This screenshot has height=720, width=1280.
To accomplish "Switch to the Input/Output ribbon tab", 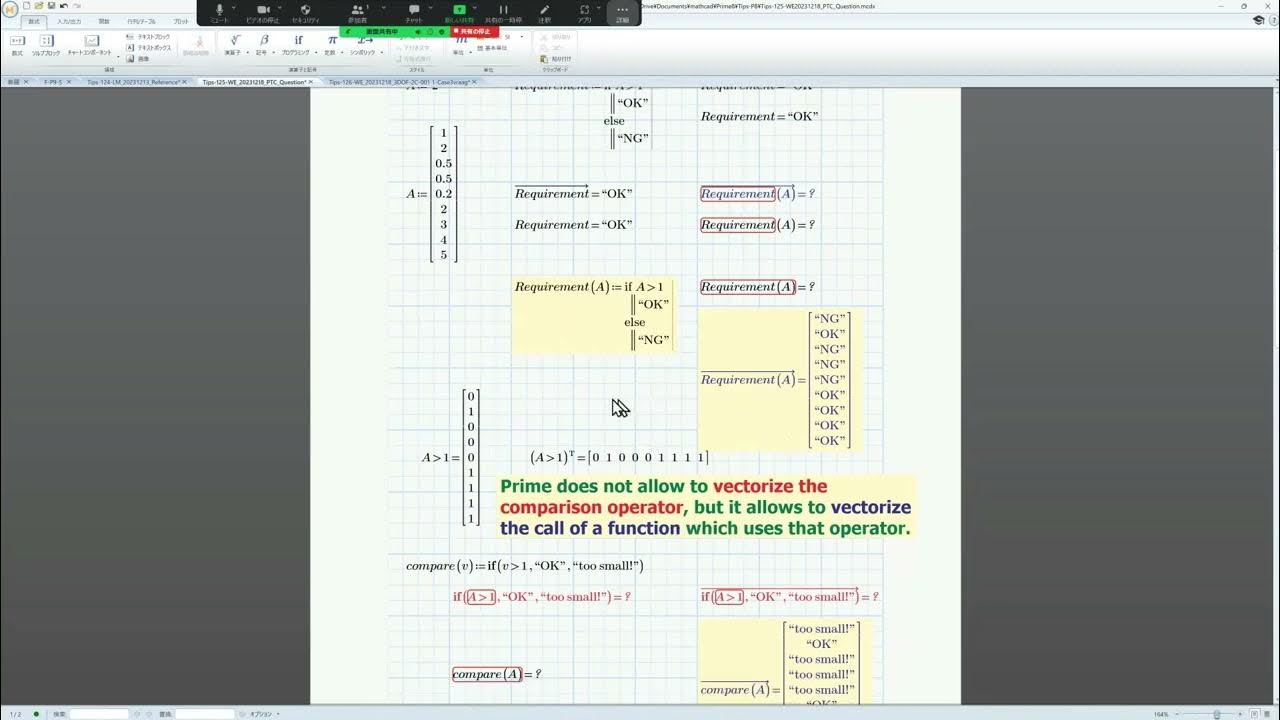I will point(69,21).
